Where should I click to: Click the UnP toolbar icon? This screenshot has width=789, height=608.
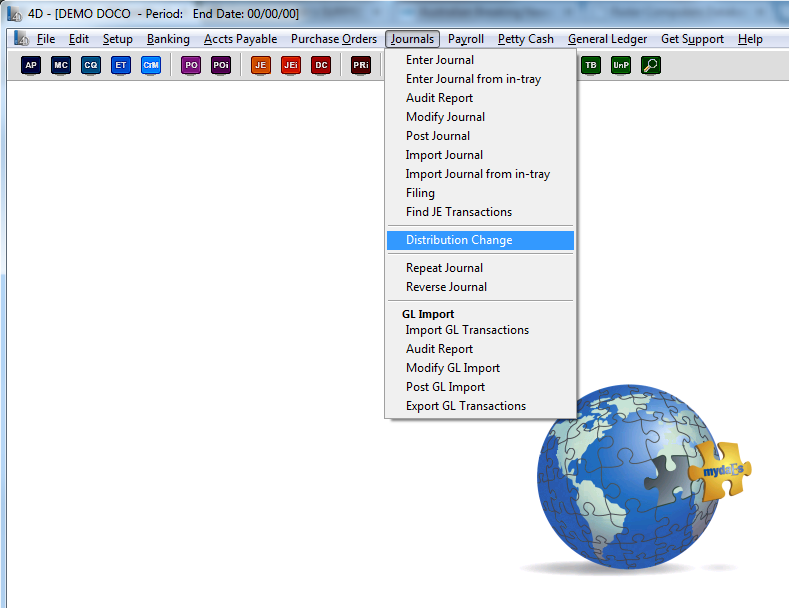pos(621,65)
